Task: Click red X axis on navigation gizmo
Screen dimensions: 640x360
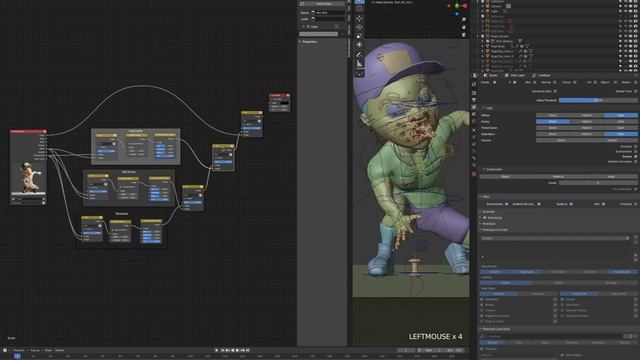Action: [465, 6]
